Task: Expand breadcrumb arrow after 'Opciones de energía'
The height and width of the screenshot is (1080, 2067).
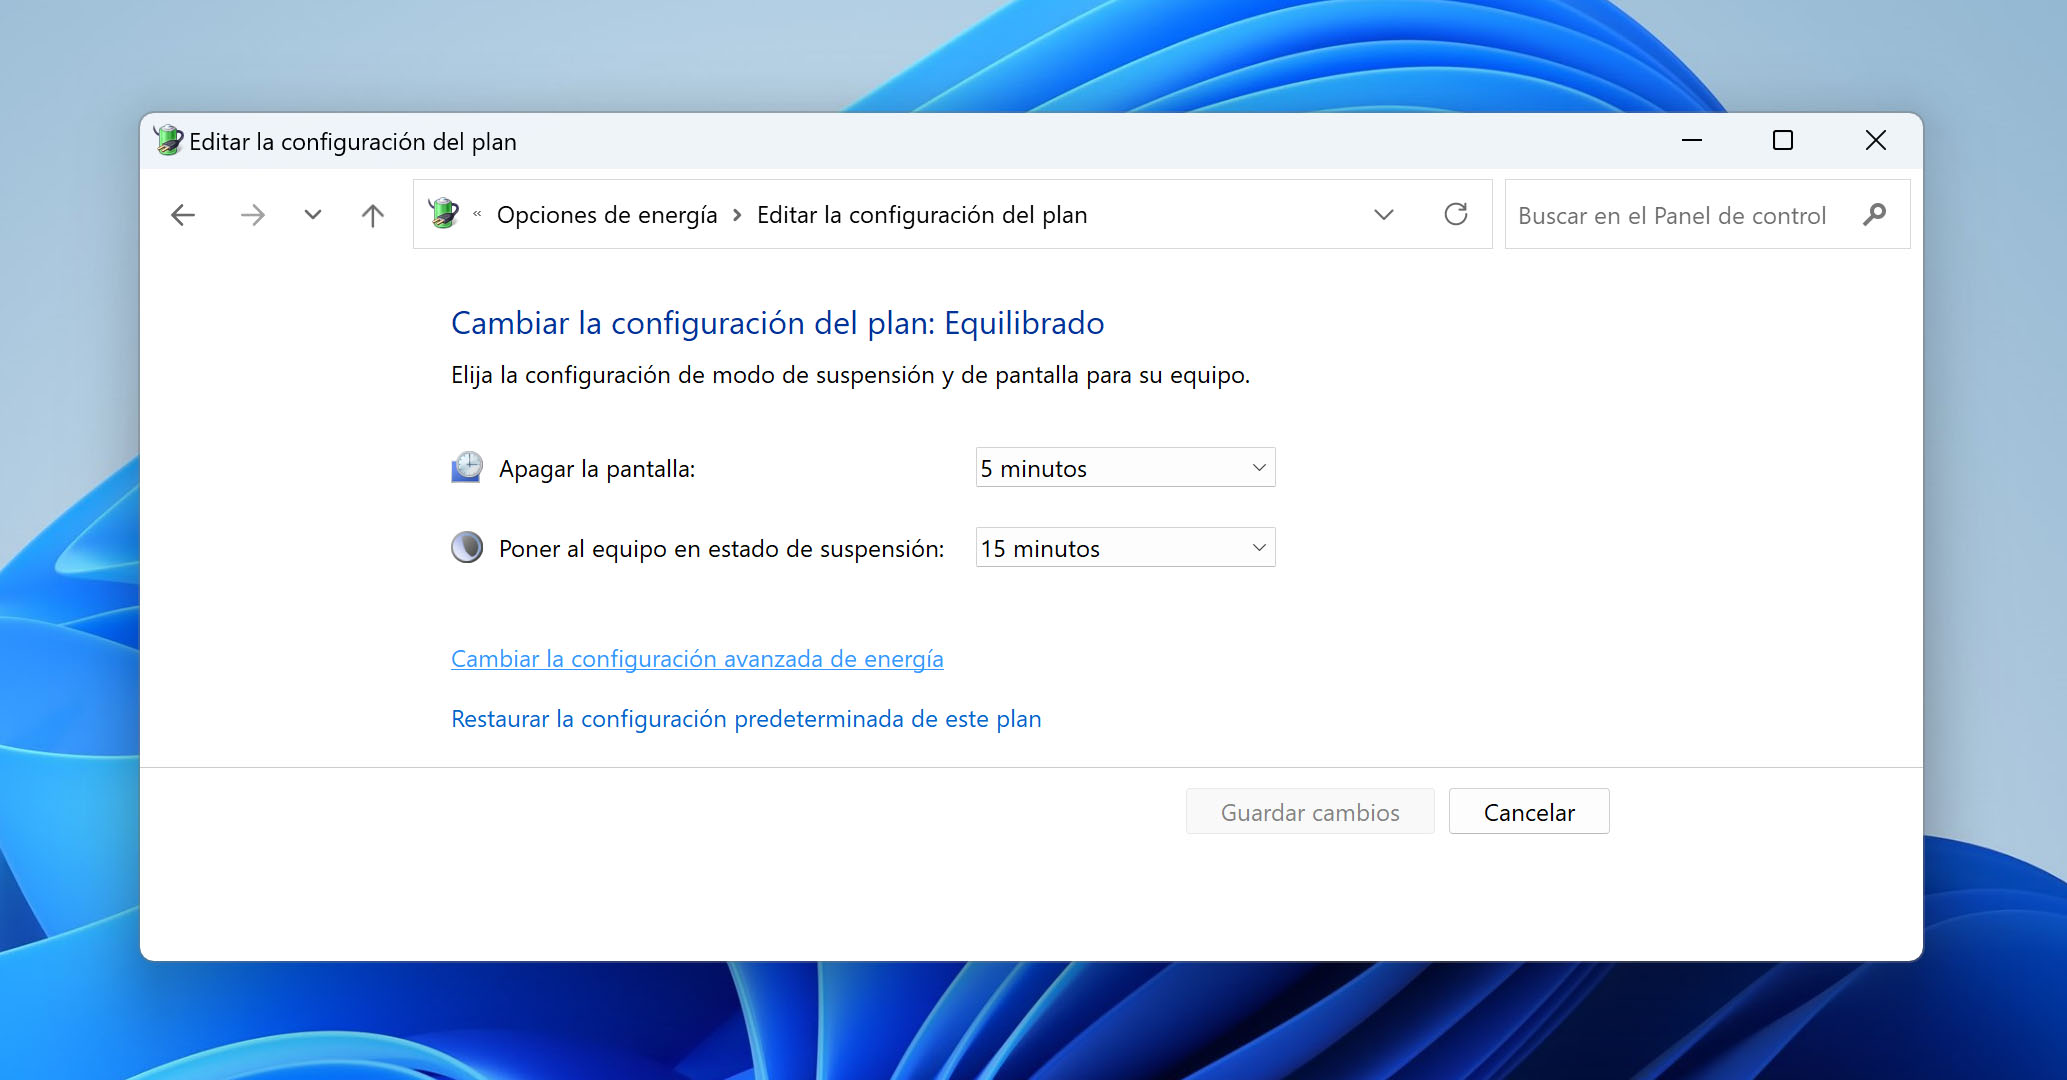Action: (737, 215)
